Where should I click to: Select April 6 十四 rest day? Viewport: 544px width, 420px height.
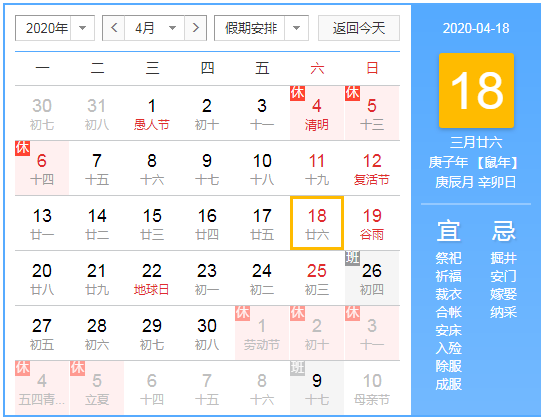click(x=42, y=168)
